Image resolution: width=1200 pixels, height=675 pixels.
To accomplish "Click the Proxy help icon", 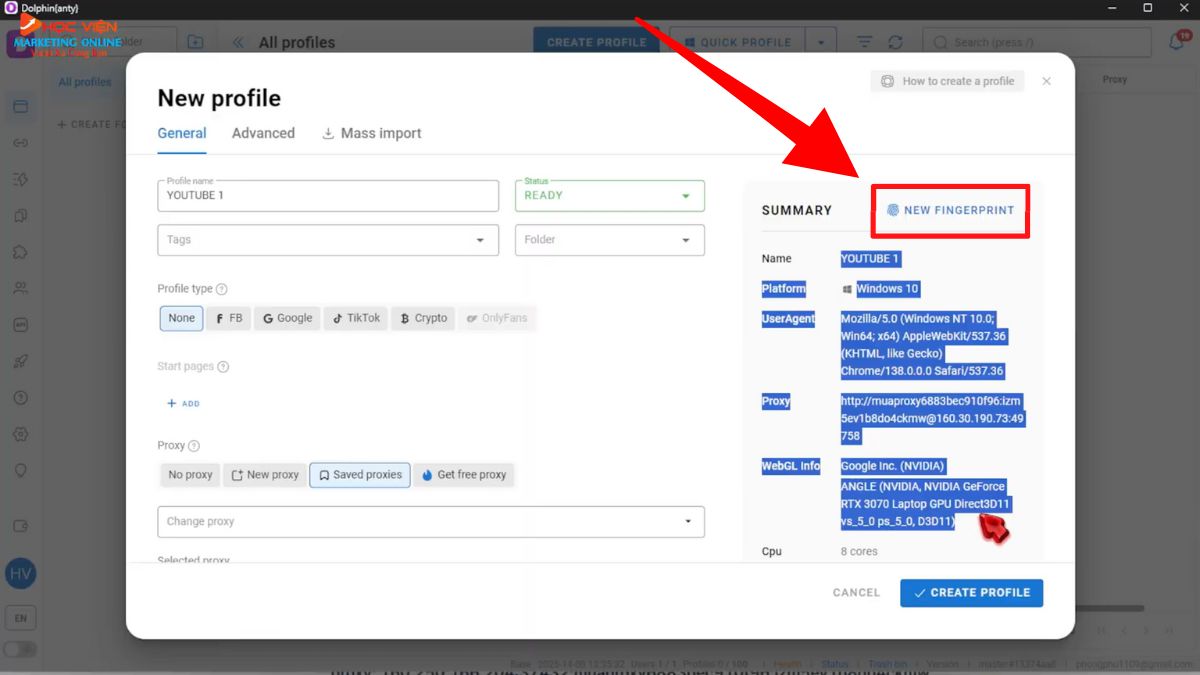I will 194,446.
